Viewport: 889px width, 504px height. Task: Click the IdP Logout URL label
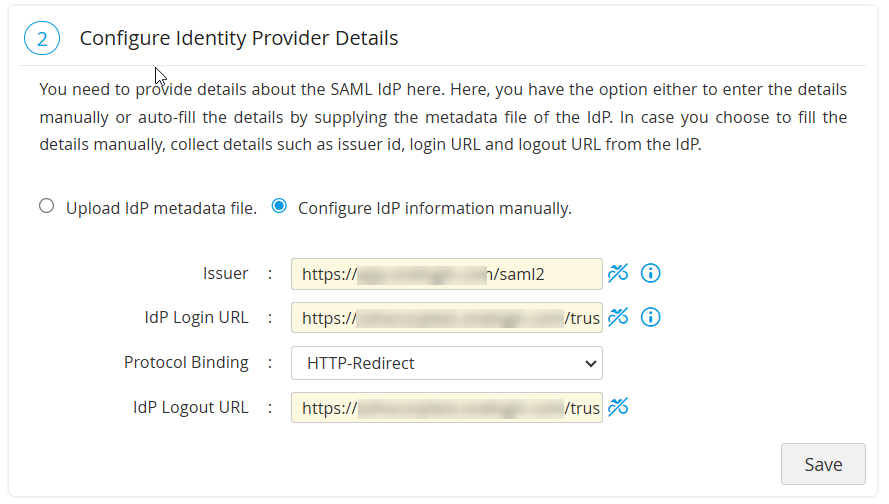click(x=190, y=407)
